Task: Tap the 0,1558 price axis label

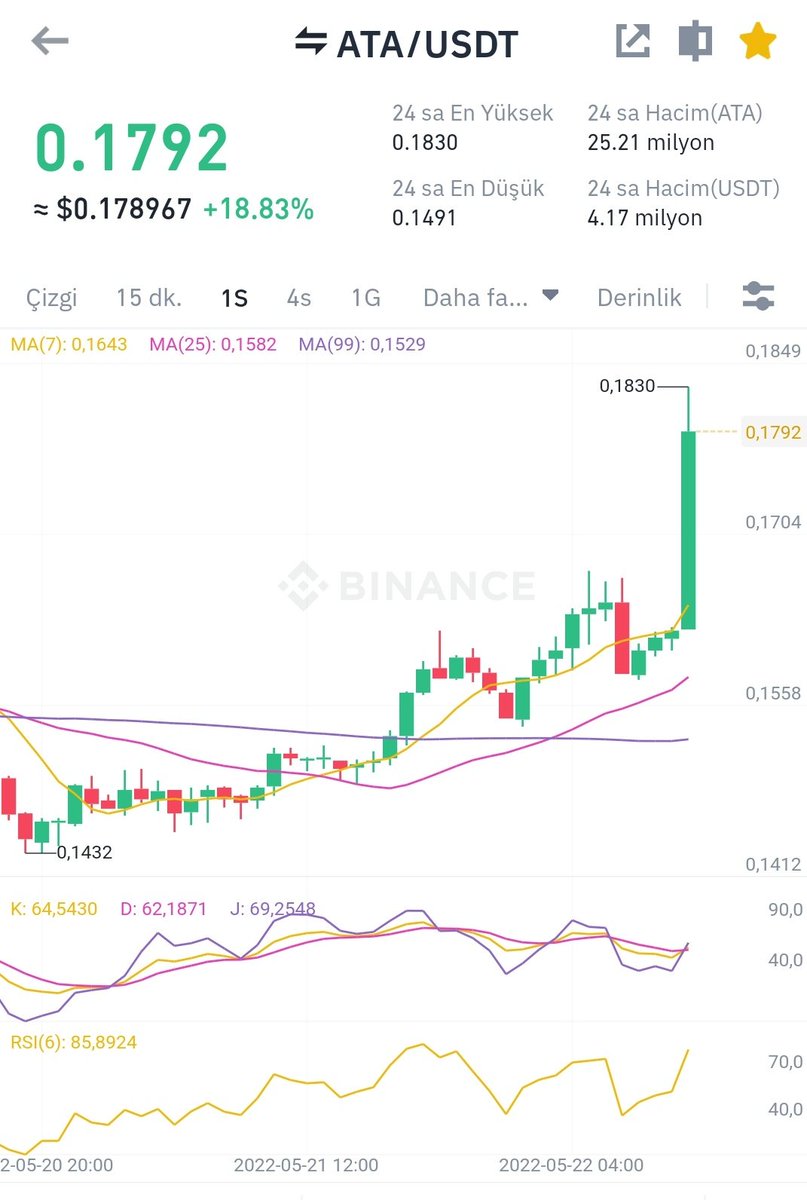Action: pyautogui.click(x=773, y=693)
